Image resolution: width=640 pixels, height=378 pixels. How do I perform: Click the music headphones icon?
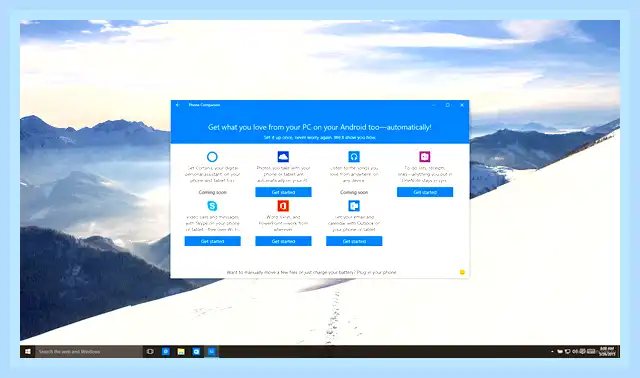(354, 156)
